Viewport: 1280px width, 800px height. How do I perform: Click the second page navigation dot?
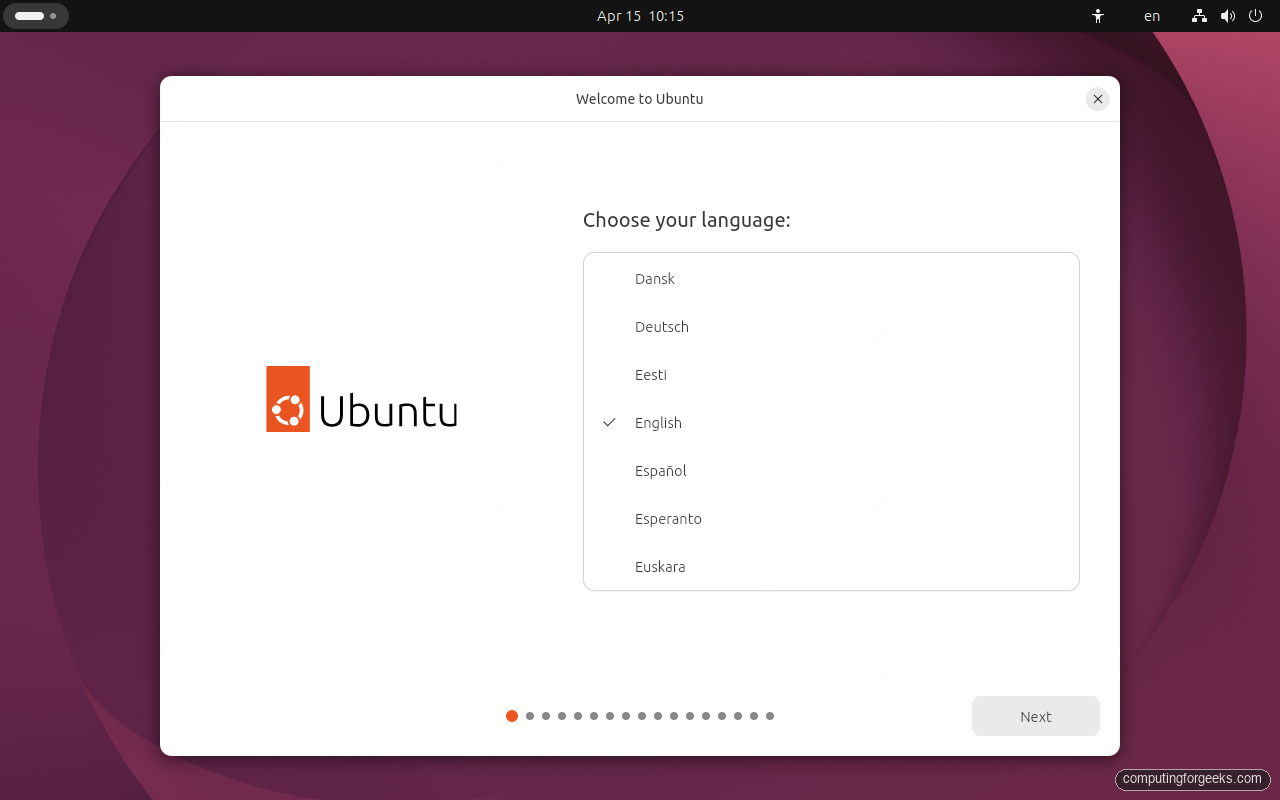click(529, 716)
